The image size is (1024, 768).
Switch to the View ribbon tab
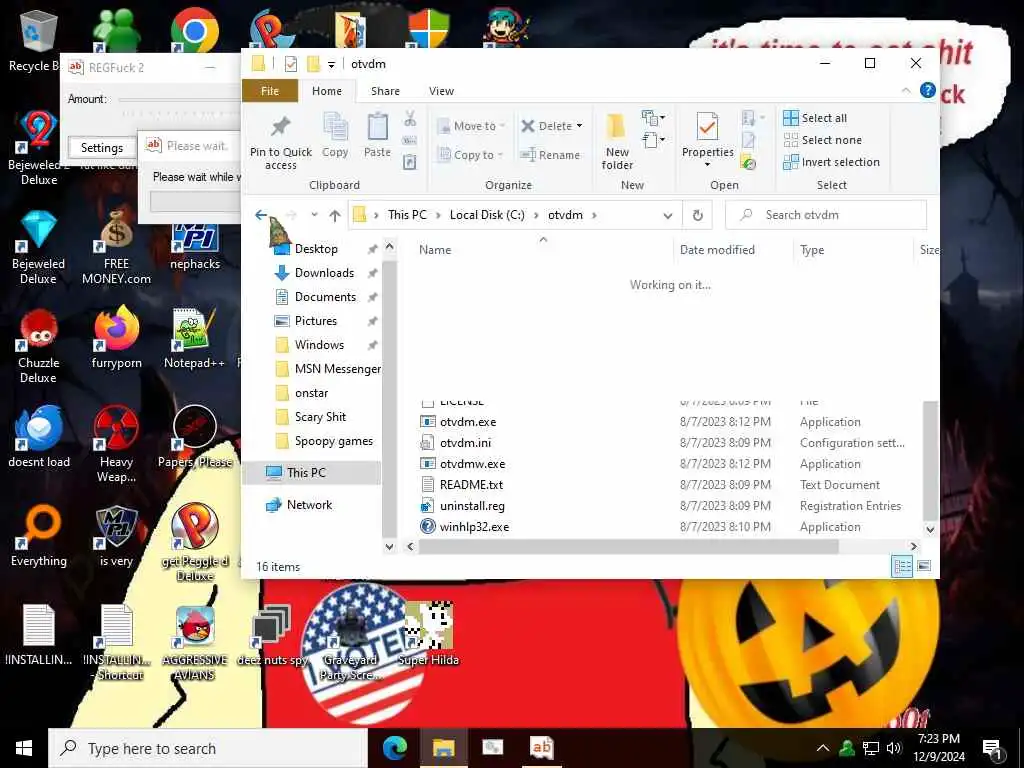click(x=441, y=91)
